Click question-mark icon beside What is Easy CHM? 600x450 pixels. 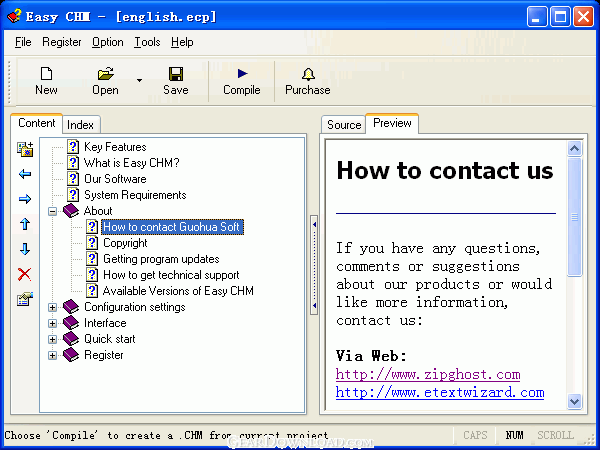[x=73, y=163]
